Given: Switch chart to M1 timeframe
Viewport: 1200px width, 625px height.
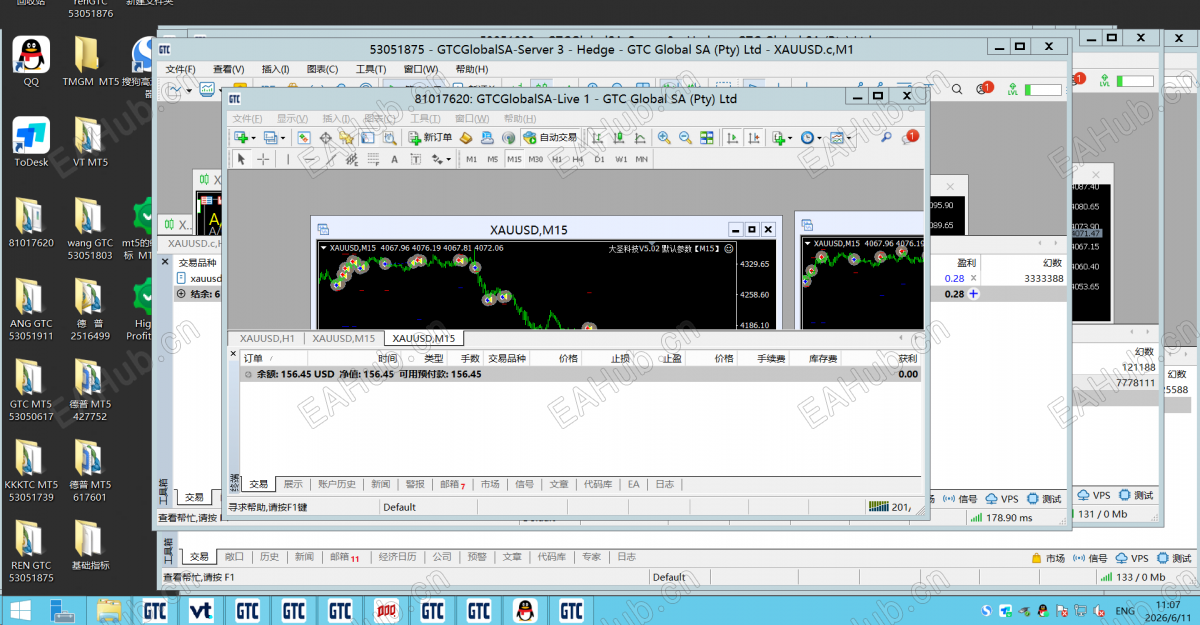Looking at the screenshot, I should pos(471,159).
